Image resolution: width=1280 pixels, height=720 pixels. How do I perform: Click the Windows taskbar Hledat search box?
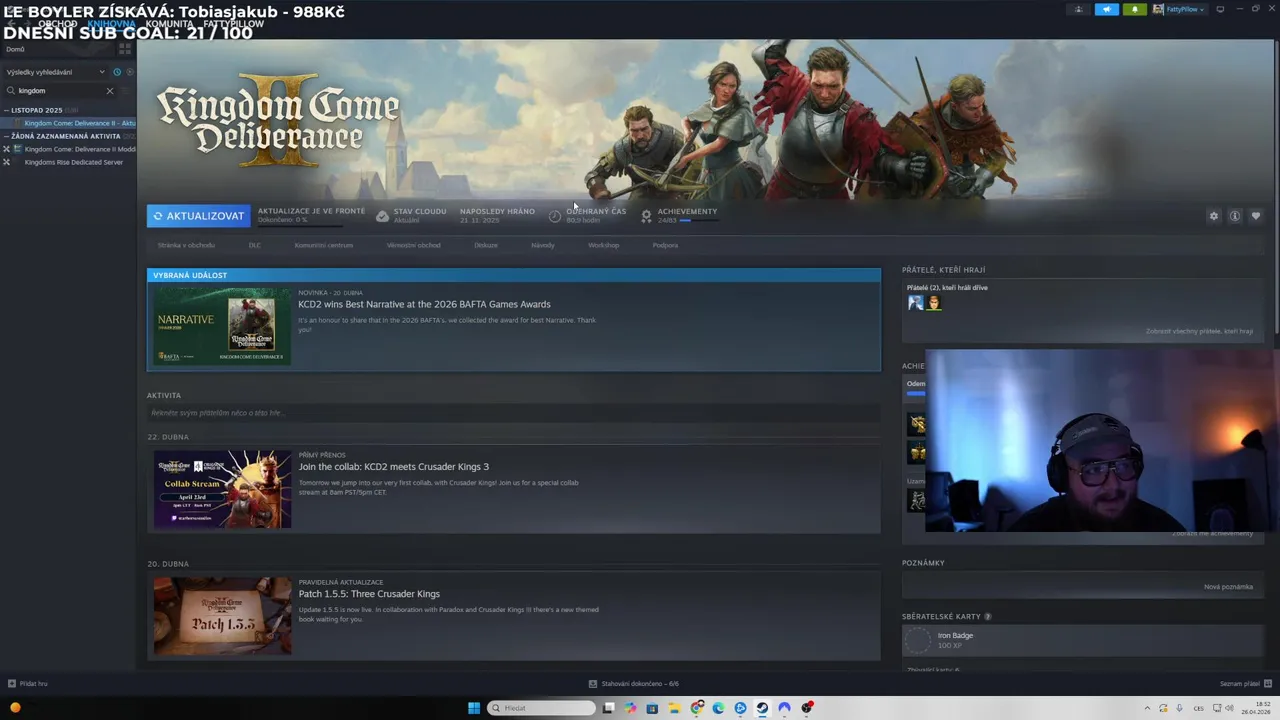(x=541, y=708)
